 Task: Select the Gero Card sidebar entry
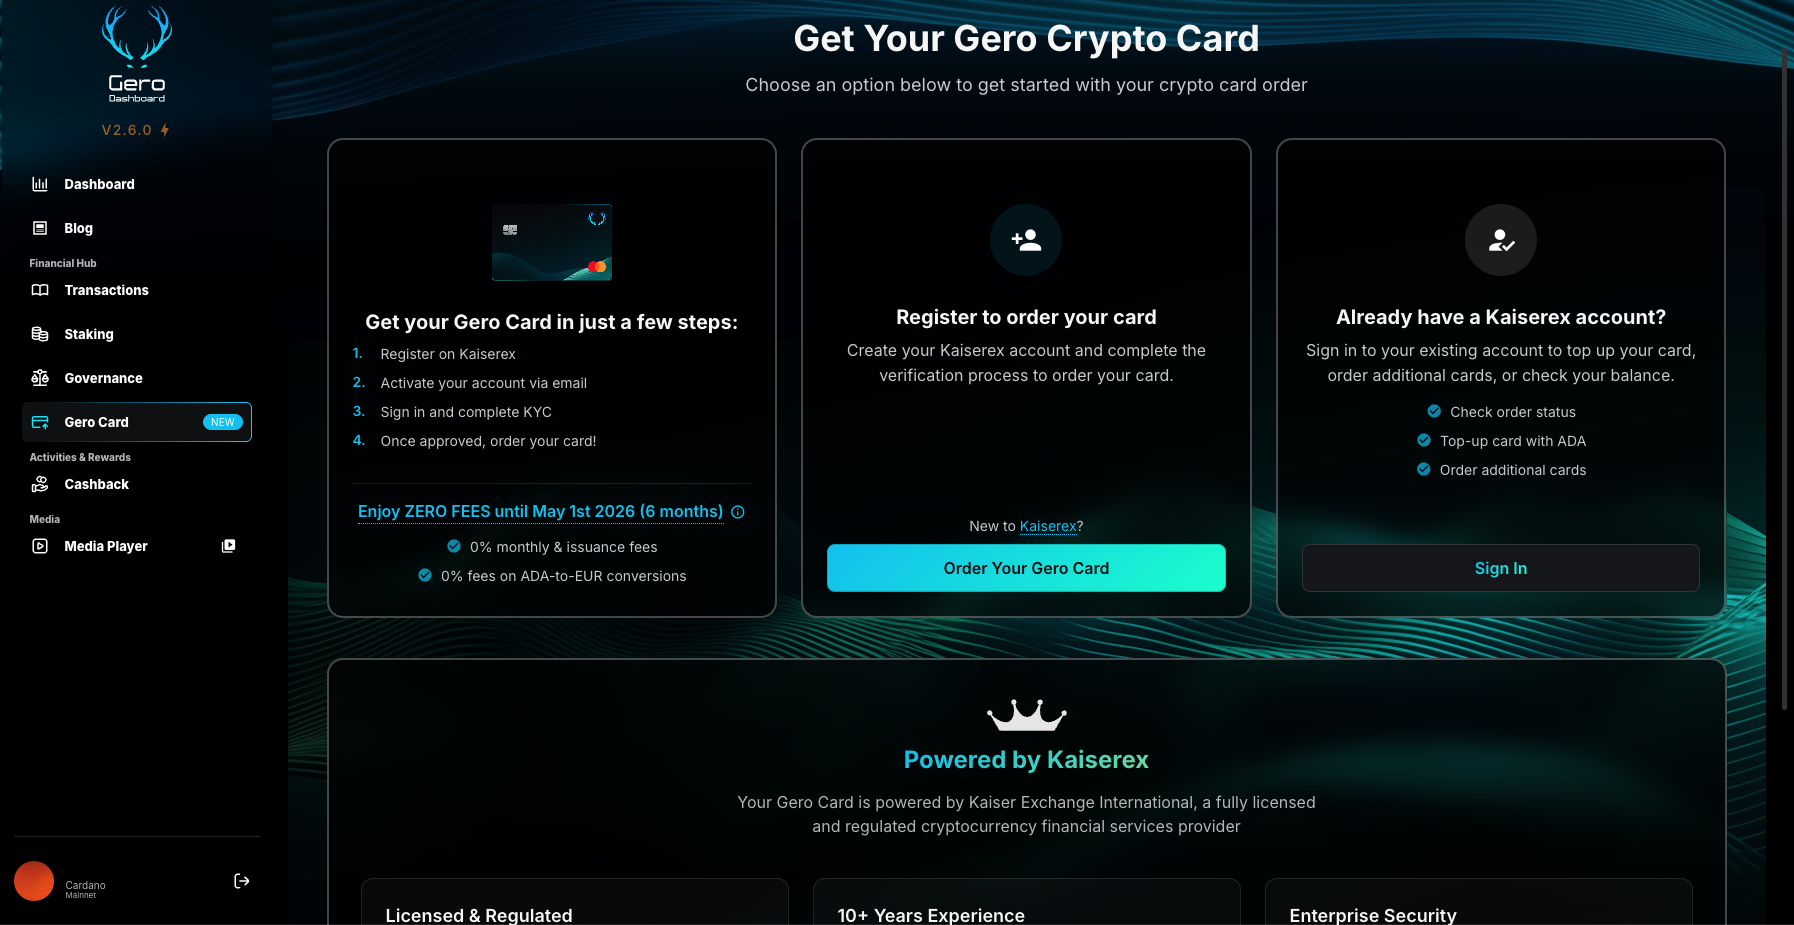[x=96, y=422]
